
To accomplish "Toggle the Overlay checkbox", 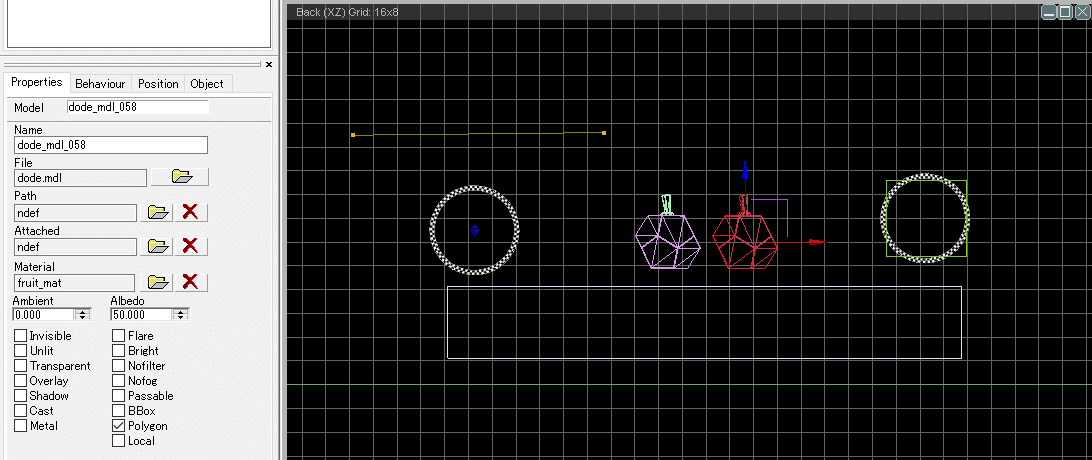I will pyautogui.click(x=21, y=381).
